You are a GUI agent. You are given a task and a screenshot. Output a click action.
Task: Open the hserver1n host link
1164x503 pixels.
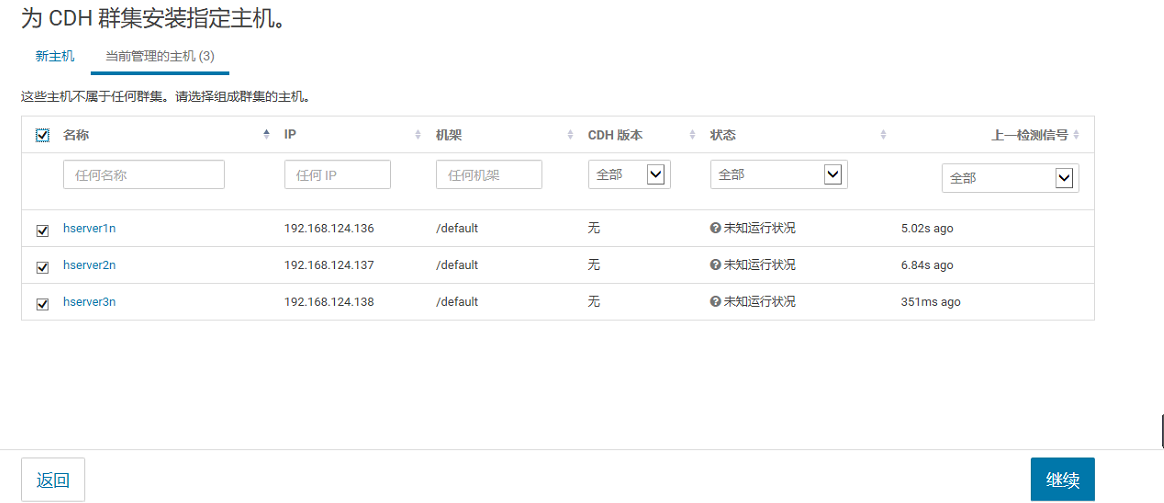click(89, 228)
